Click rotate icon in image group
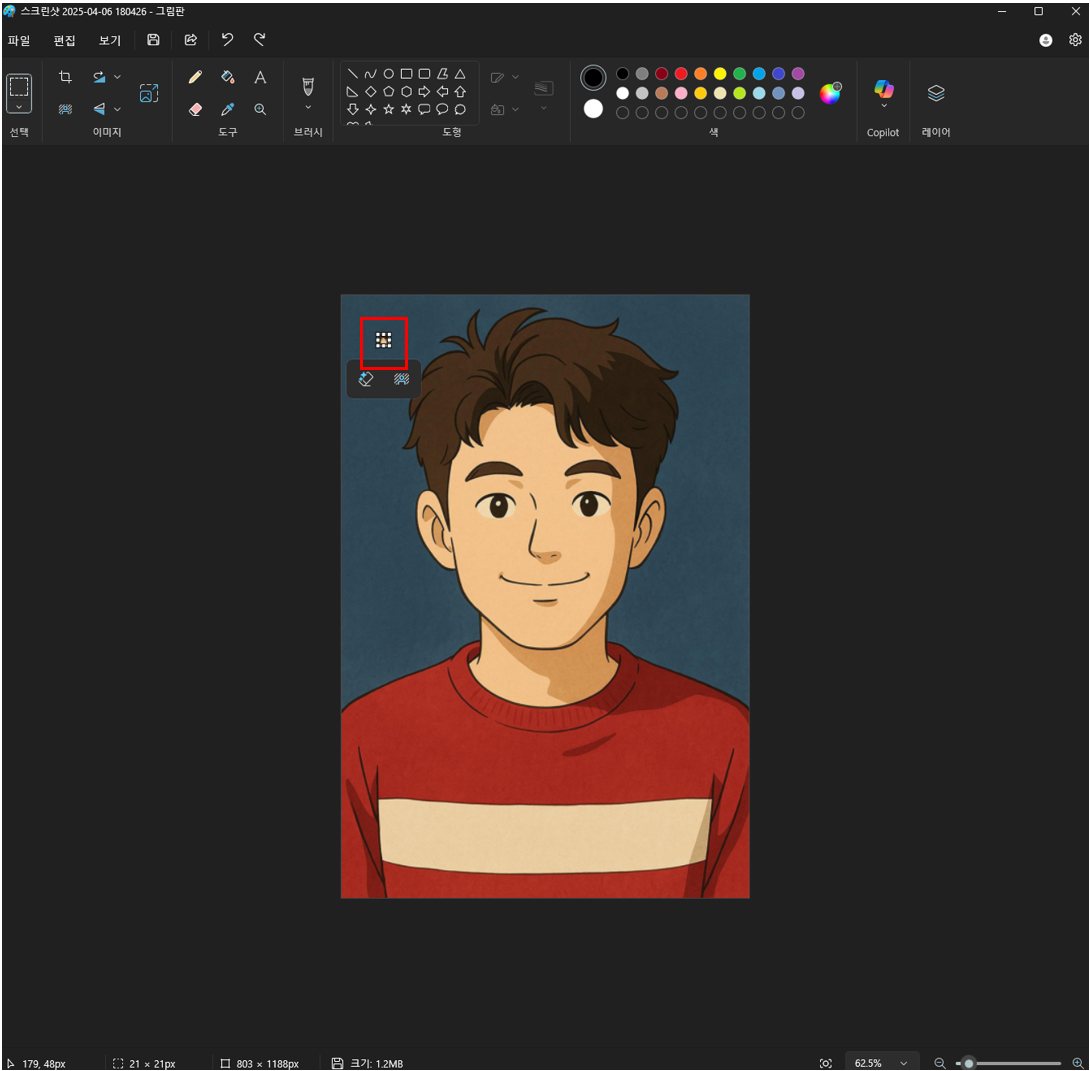 [x=99, y=77]
